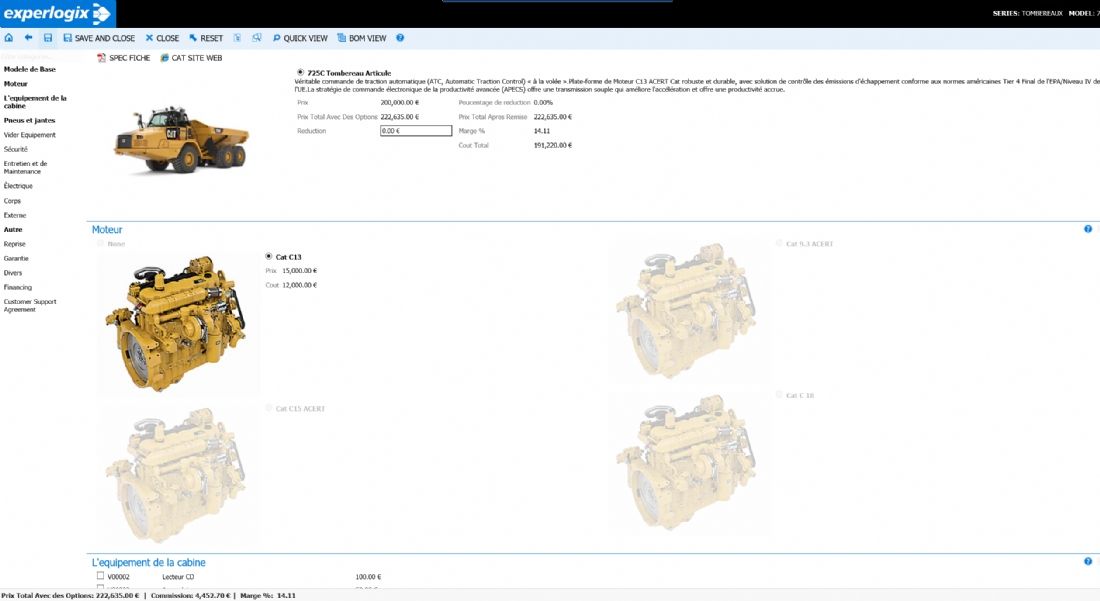Open Financing category

coord(18,288)
